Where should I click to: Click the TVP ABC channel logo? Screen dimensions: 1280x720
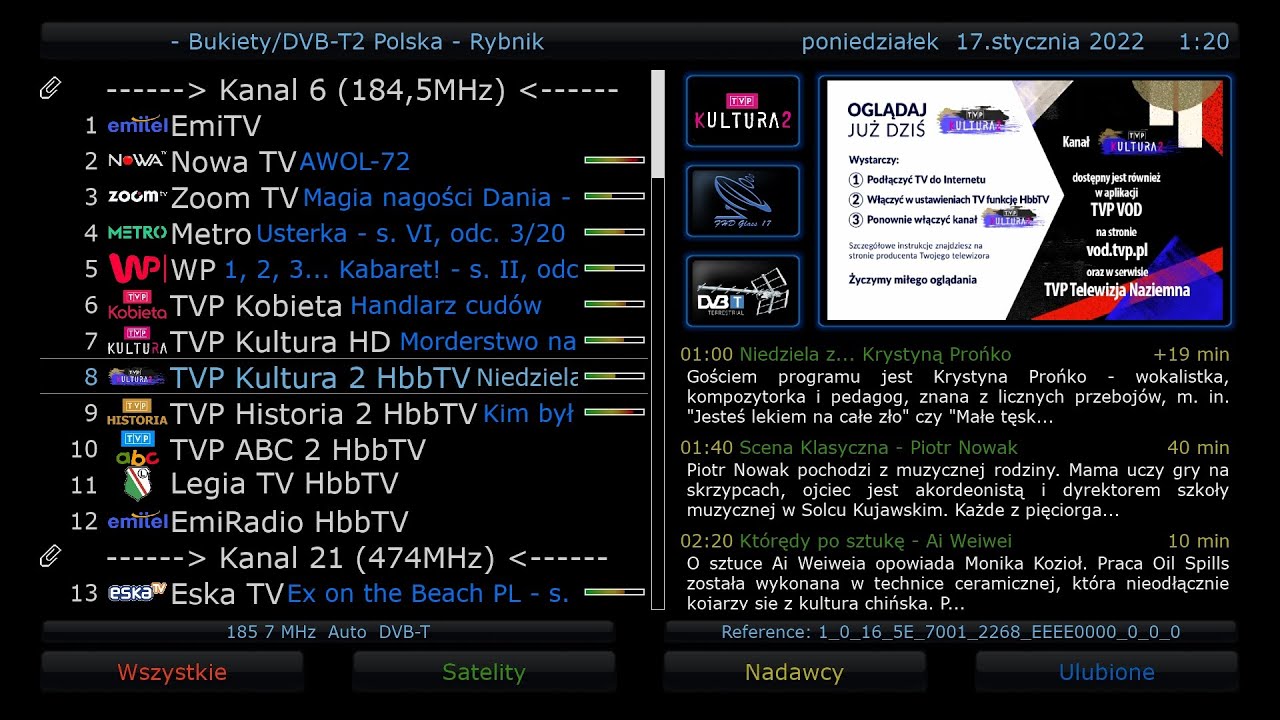click(x=137, y=449)
